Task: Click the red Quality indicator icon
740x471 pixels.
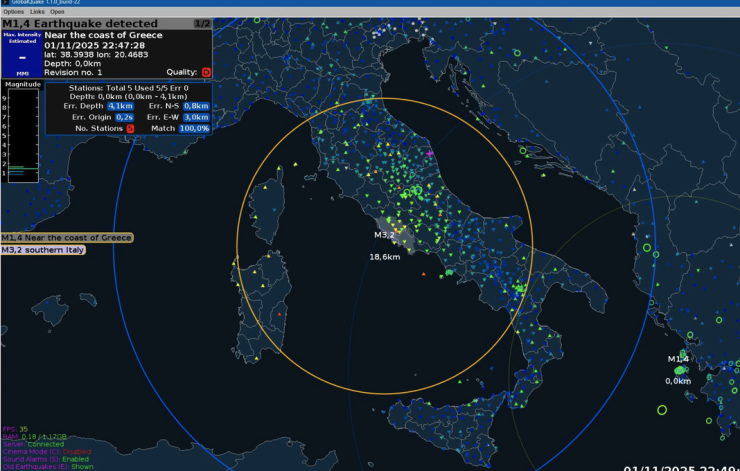Action: [x=206, y=72]
